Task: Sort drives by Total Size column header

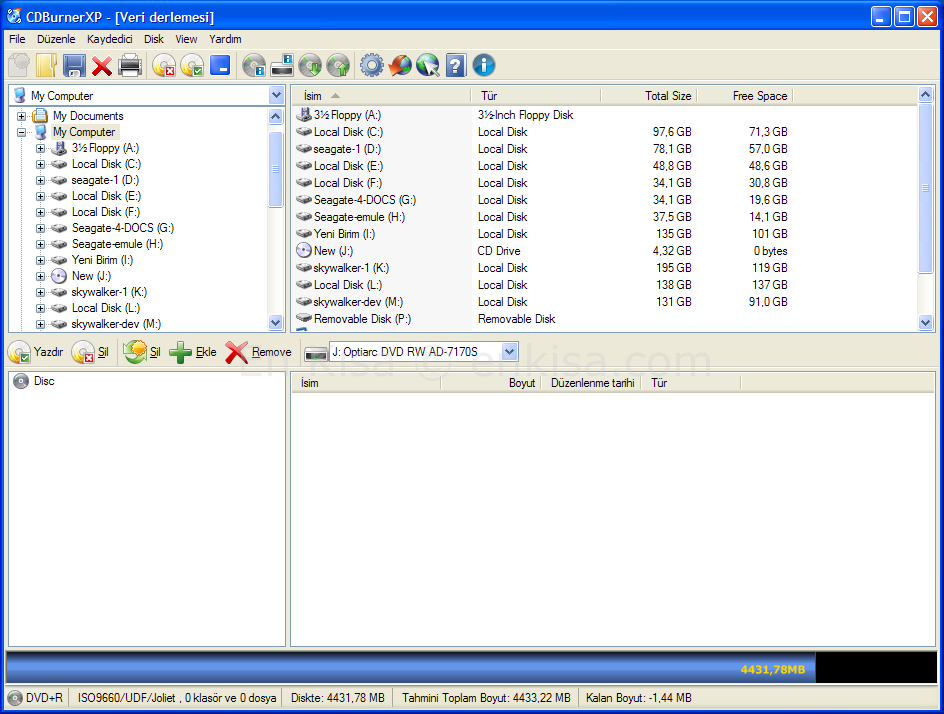Action: (647, 96)
